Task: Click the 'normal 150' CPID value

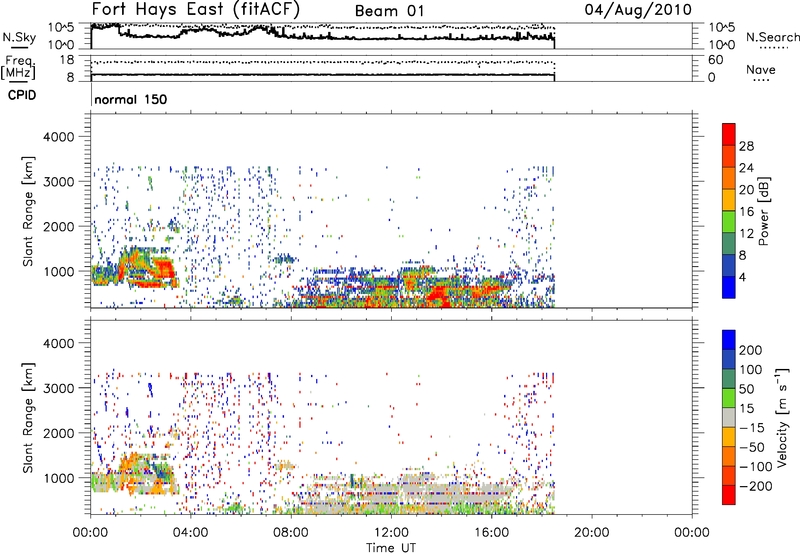Action: 131,99
